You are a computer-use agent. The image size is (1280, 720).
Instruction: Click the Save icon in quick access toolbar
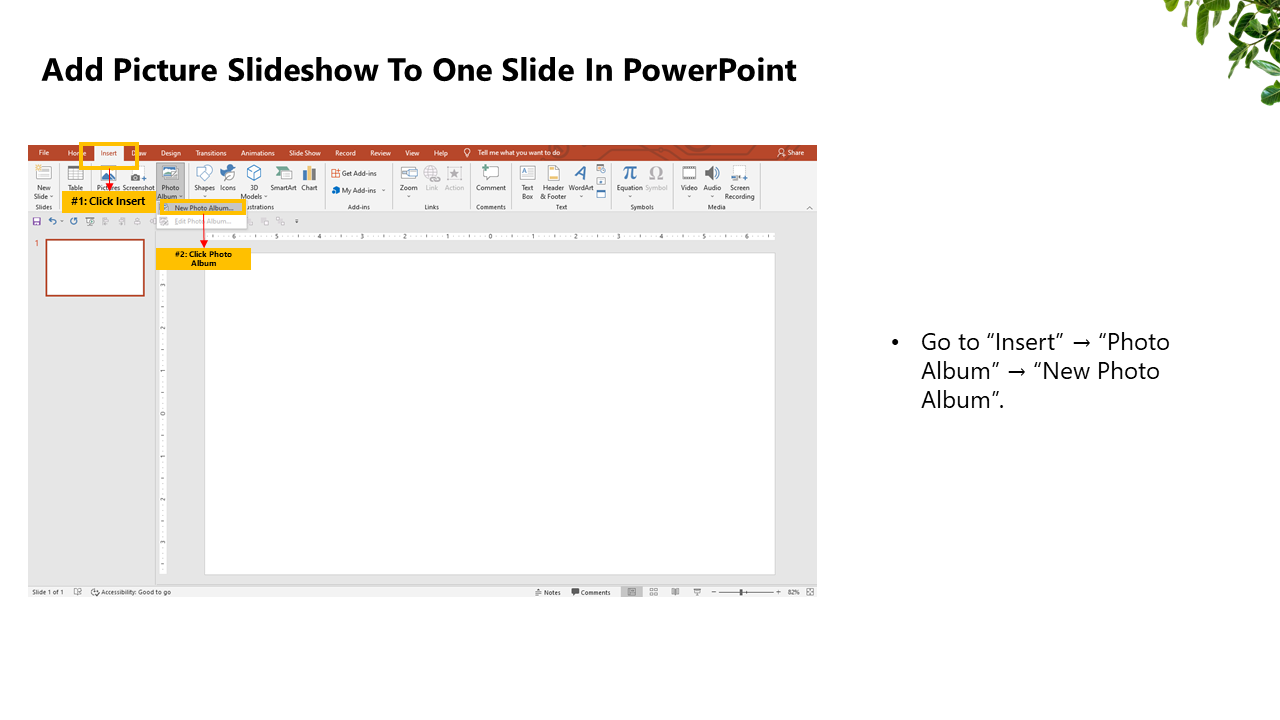[x=37, y=221]
